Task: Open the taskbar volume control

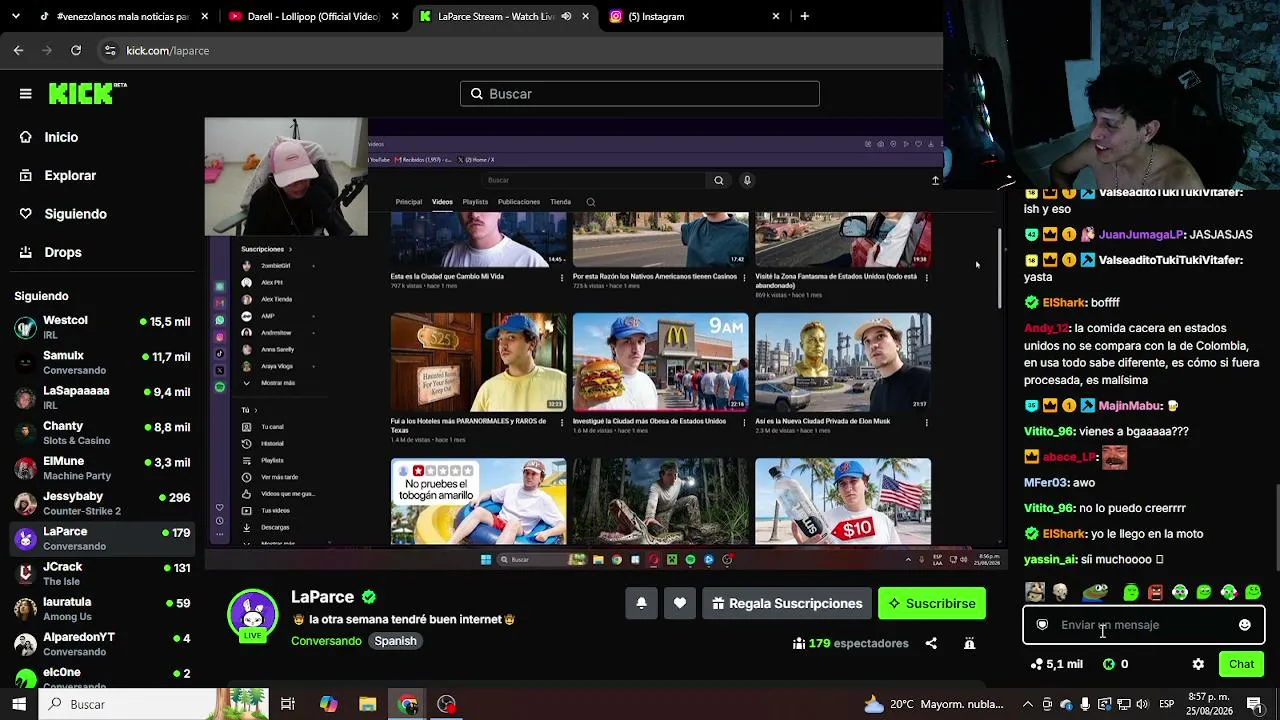Action: pyautogui.click(x=1142, y=704)
